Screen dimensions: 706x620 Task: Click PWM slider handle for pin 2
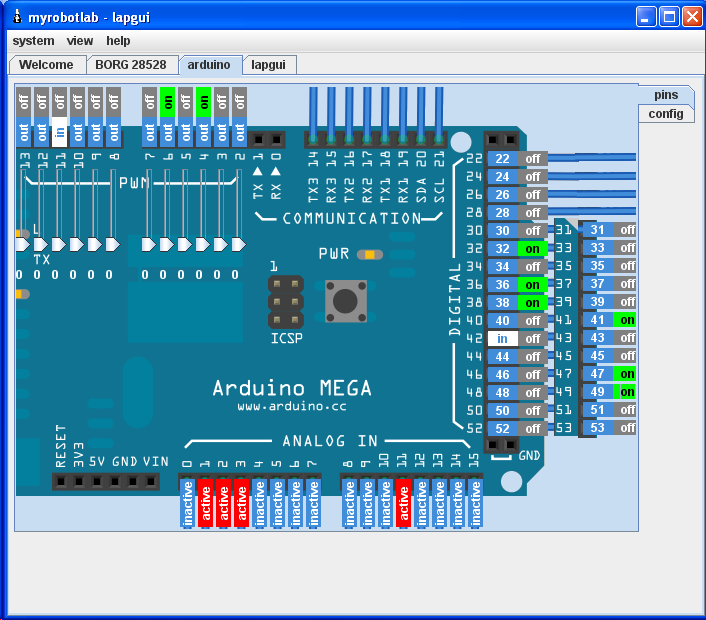pyautogui.click(x=239, y=244)
